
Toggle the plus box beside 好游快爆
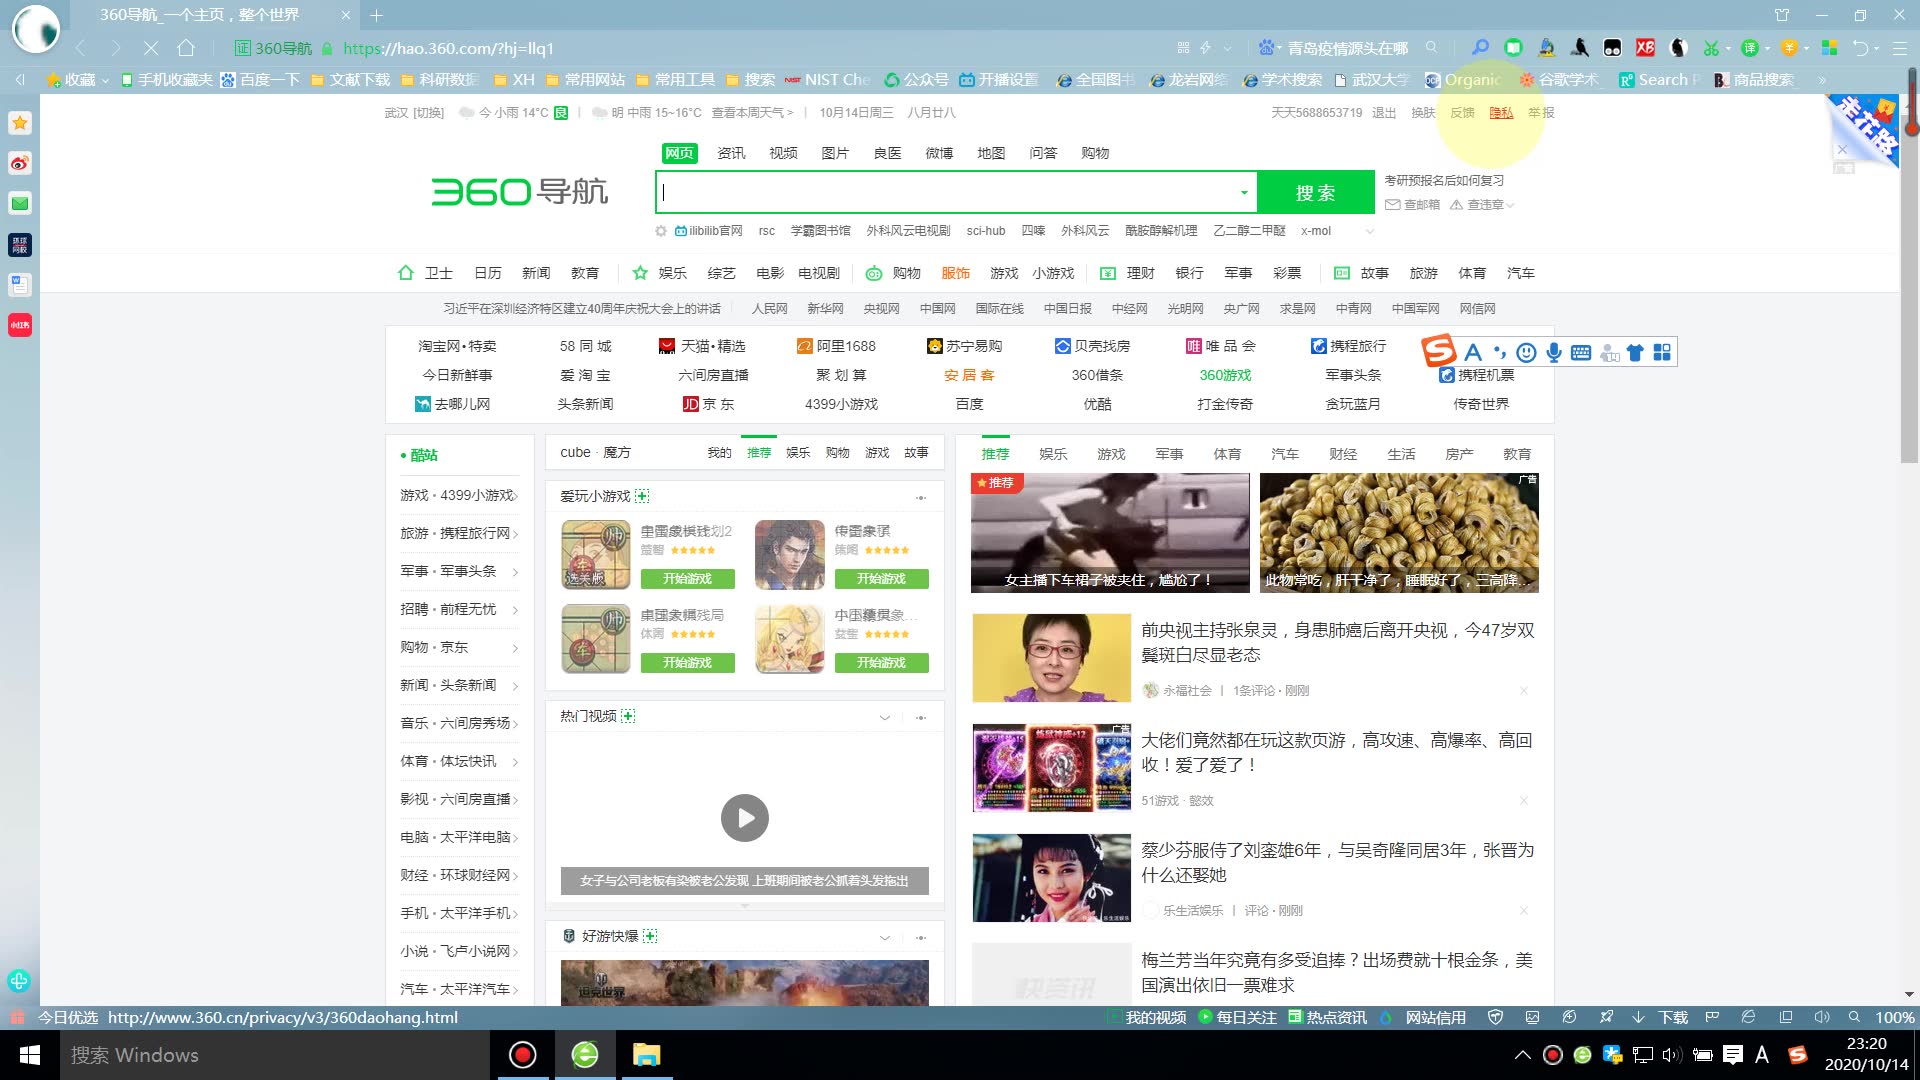(x=650, y=936)
